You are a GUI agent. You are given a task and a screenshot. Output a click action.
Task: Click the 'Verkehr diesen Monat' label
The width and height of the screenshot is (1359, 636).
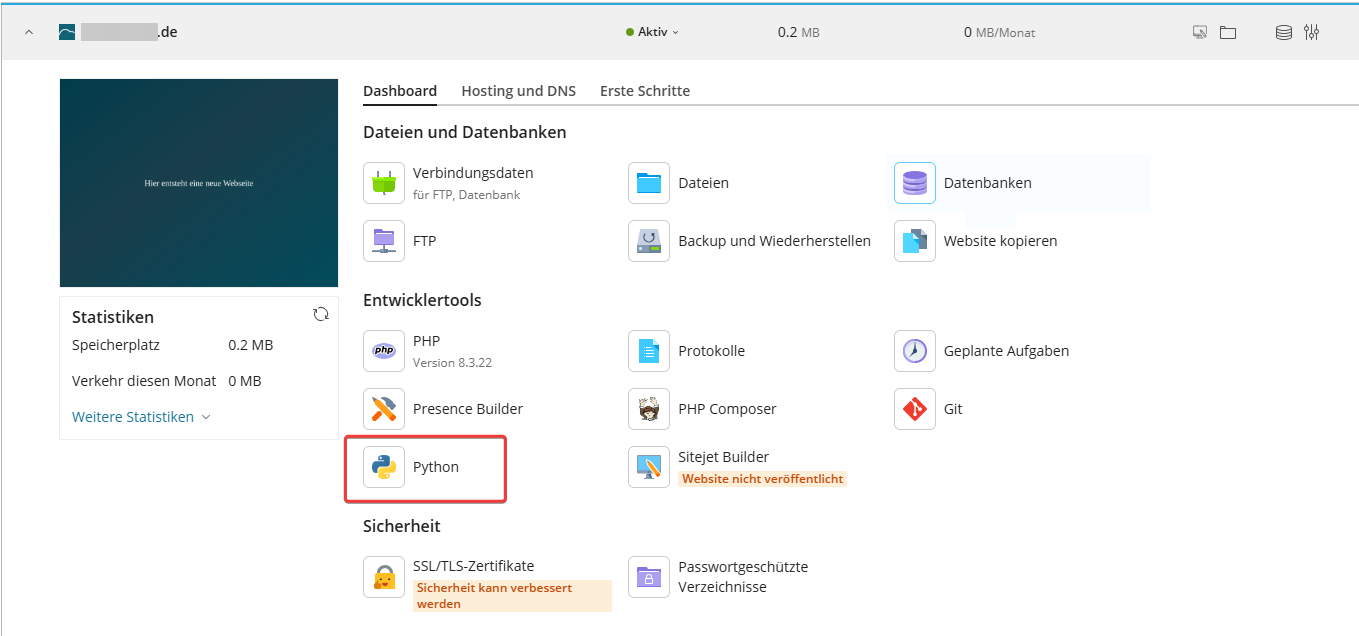coord(144,381)
